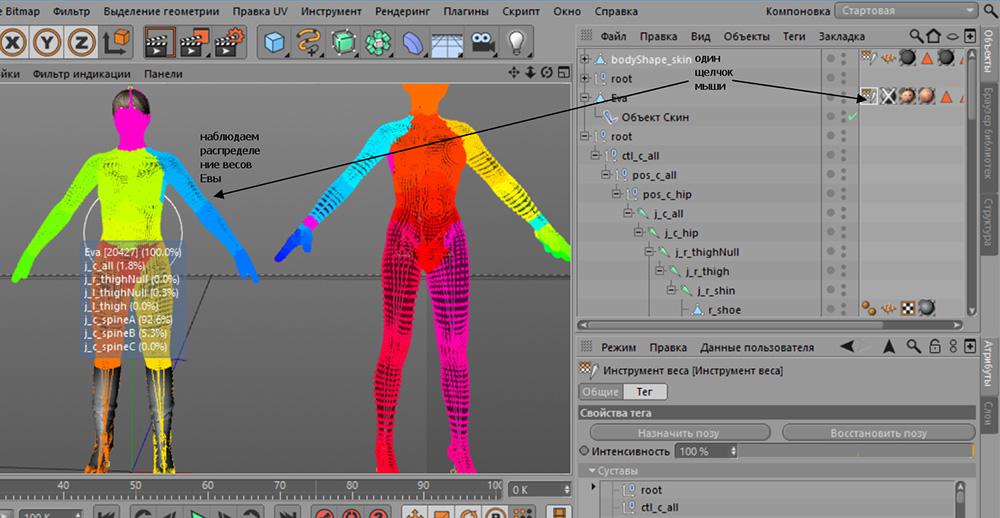Click the render view clapperboard icon

pyautogui.click(x=160, y=43)
